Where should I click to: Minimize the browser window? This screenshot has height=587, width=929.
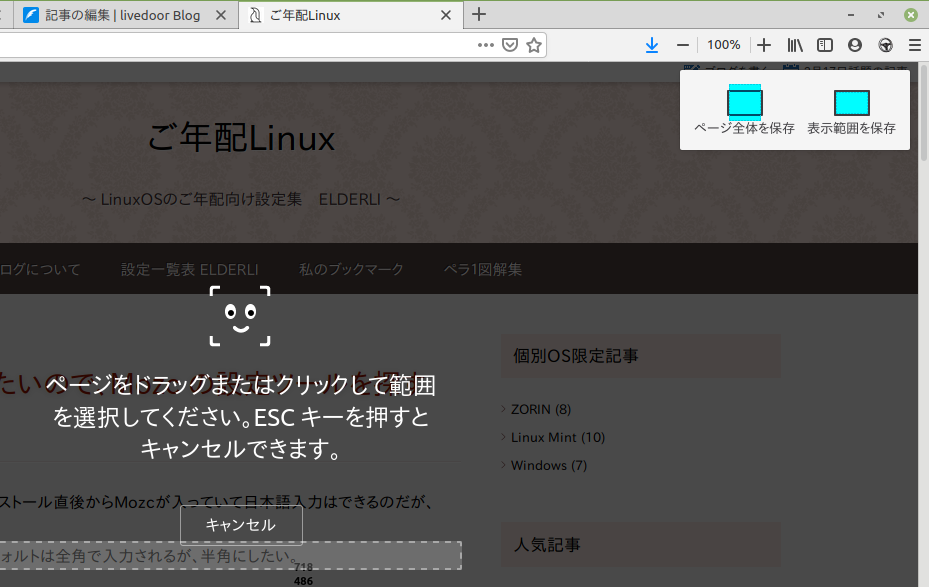851,15
